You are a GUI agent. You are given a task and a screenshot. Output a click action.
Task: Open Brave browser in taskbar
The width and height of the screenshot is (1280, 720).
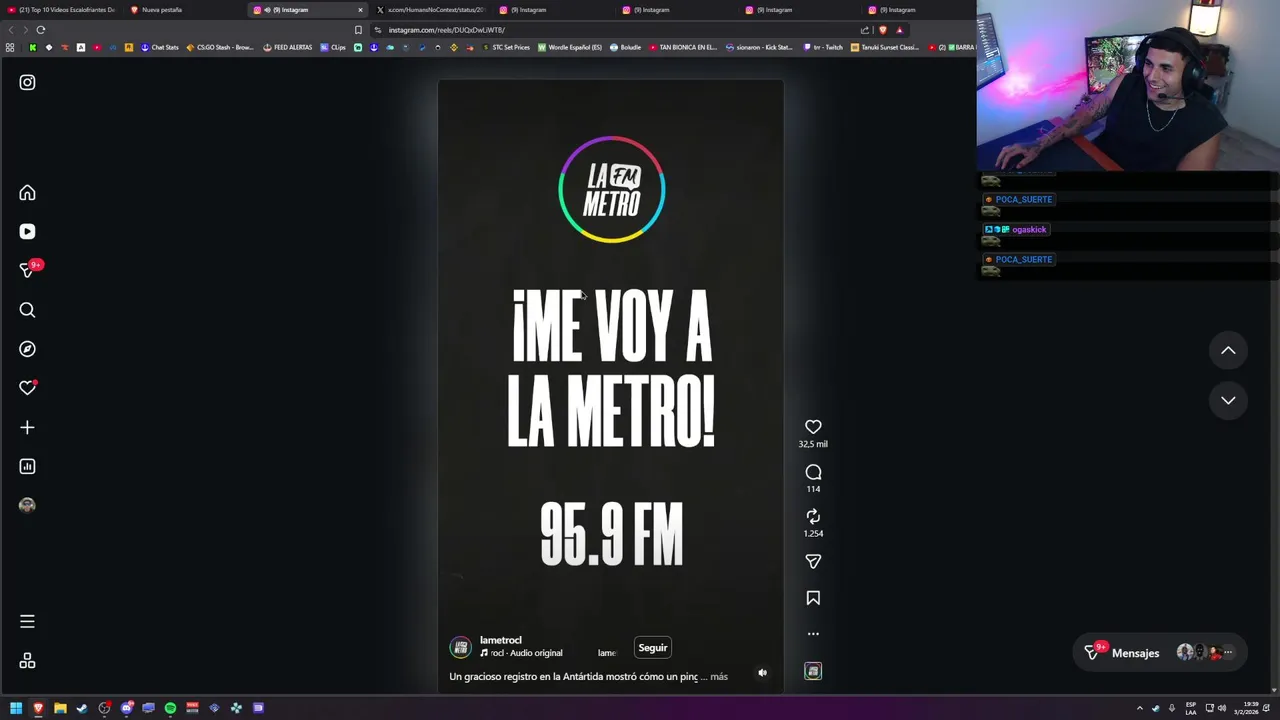(x=38, y=708)
